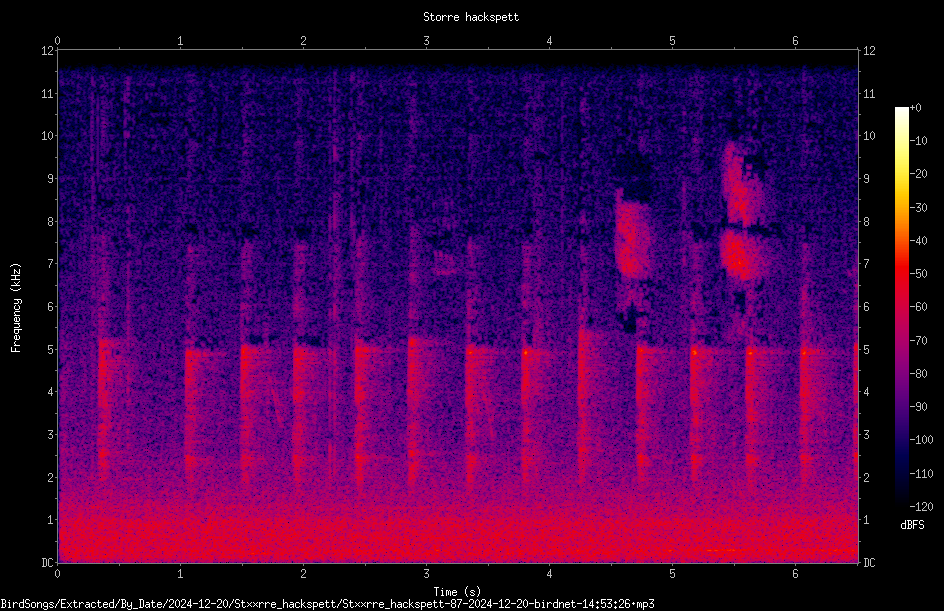The height and width of the screenshot is (611, 944).
Task: Click the DC label on left frequency axis
Action: point(48,563)
